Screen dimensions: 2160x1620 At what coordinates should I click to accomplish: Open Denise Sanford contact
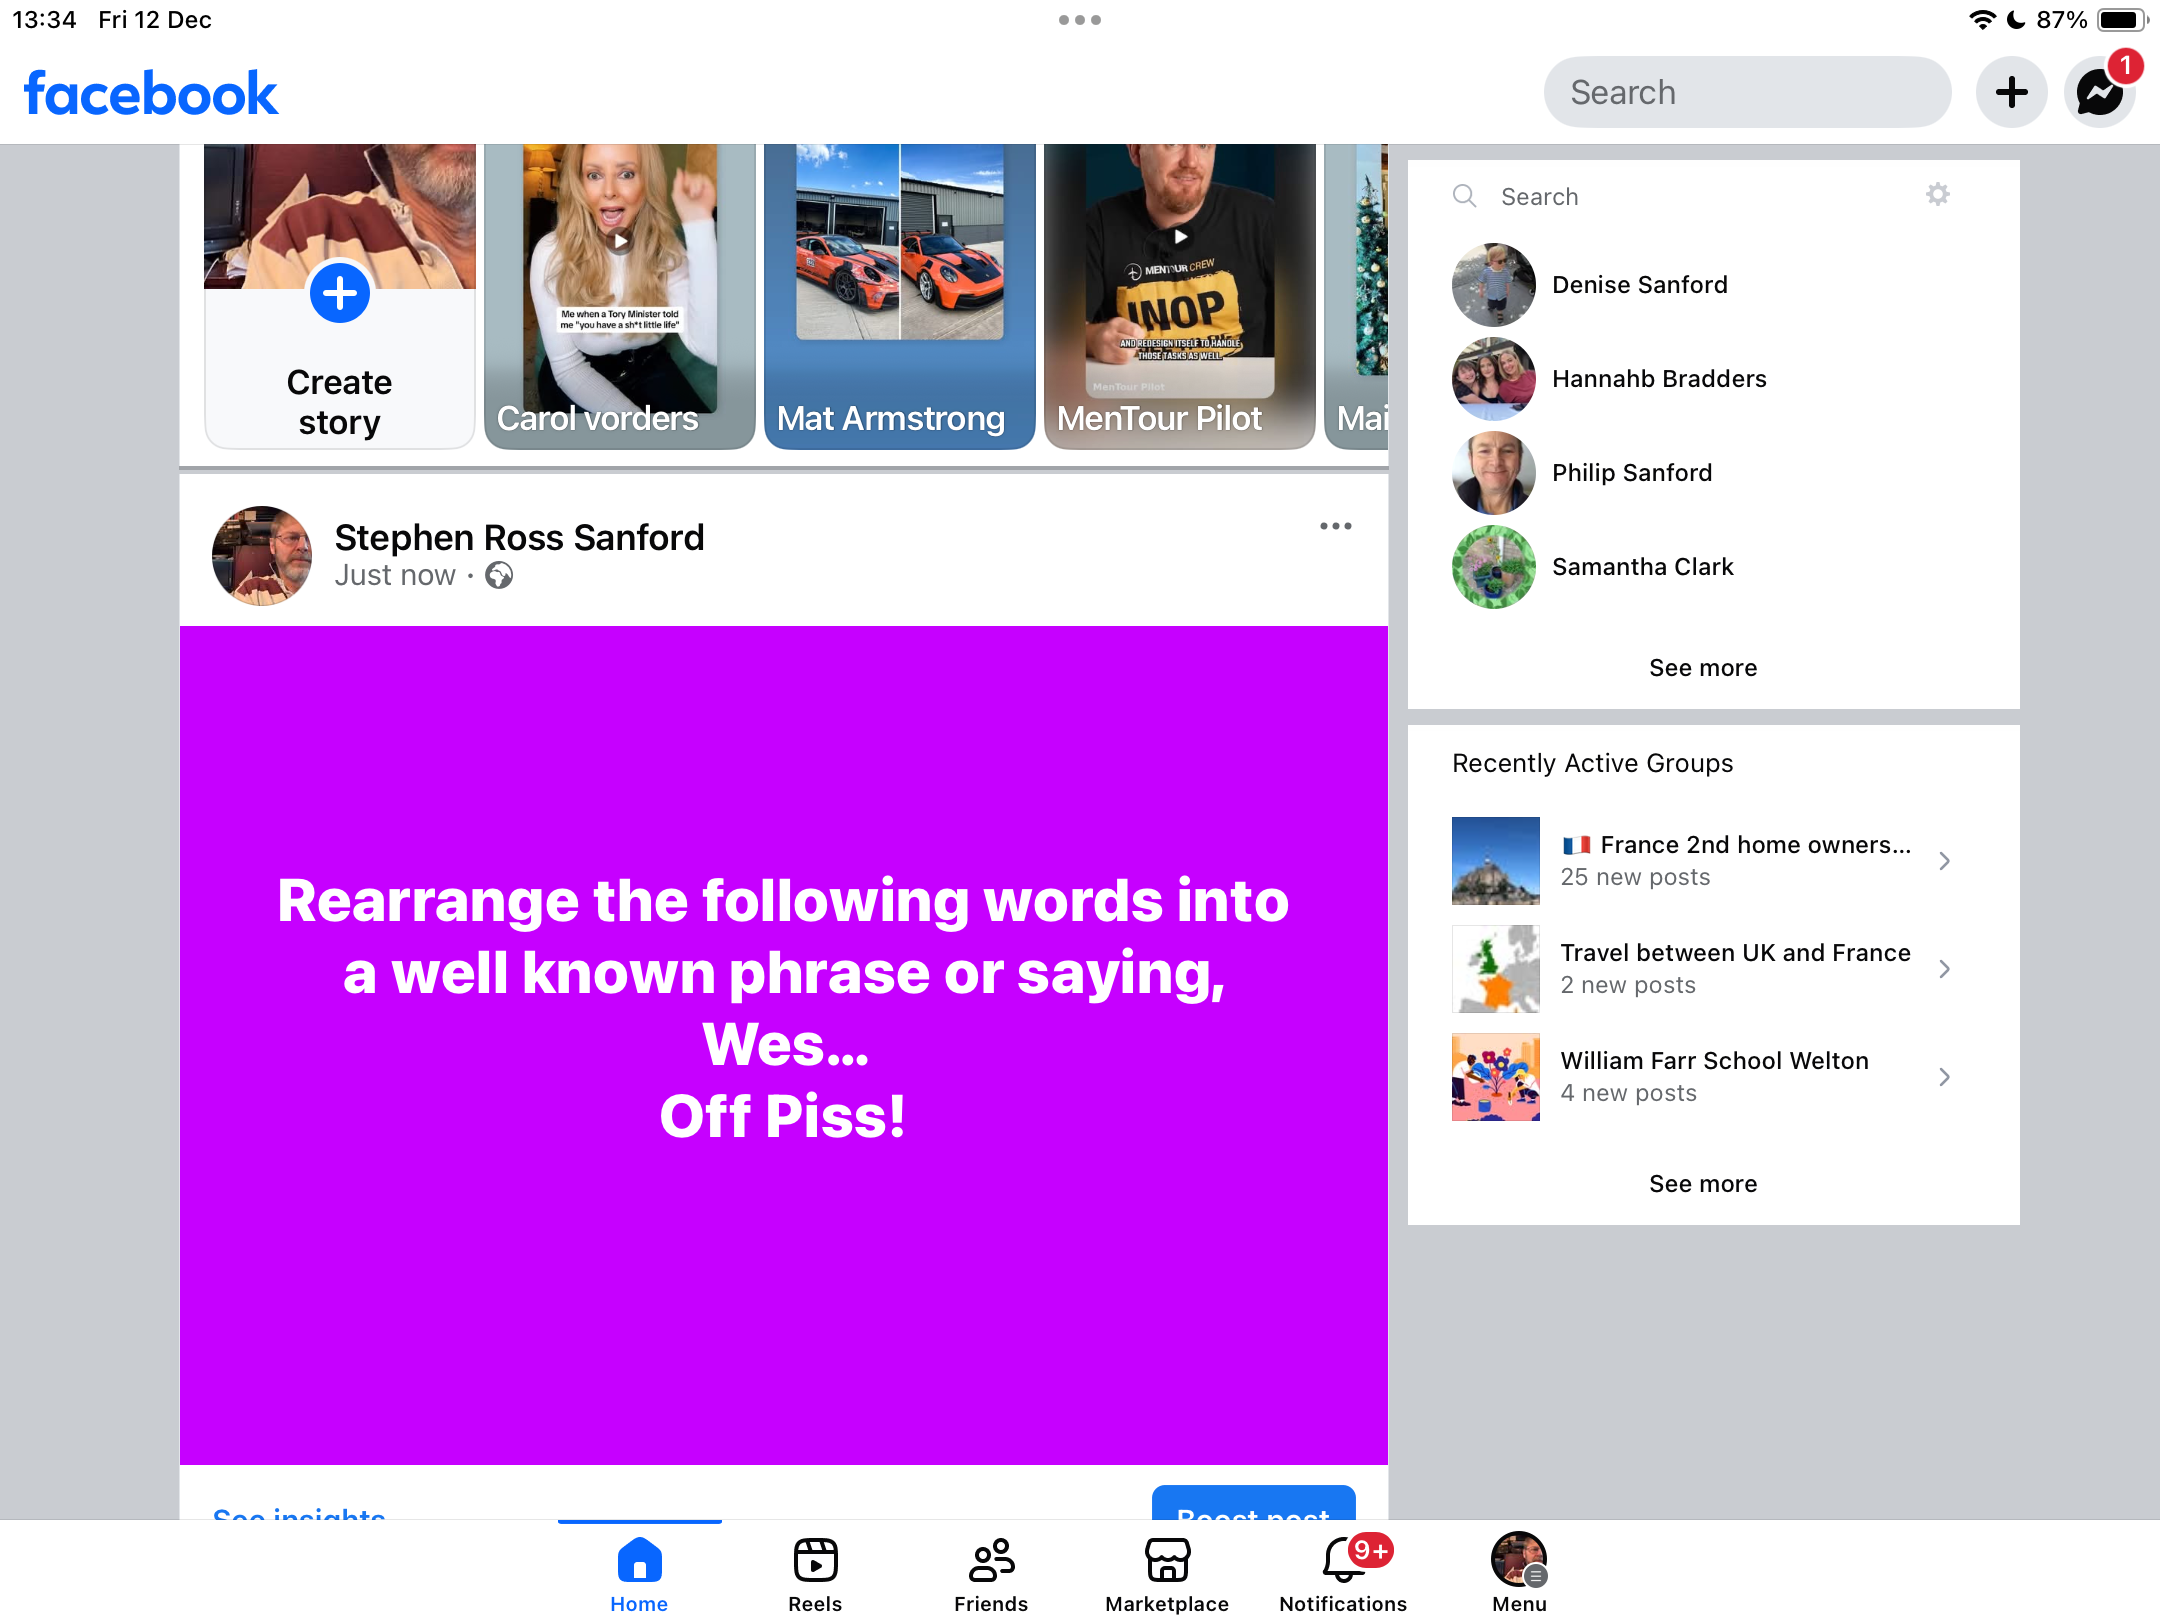click(1640, 285)
